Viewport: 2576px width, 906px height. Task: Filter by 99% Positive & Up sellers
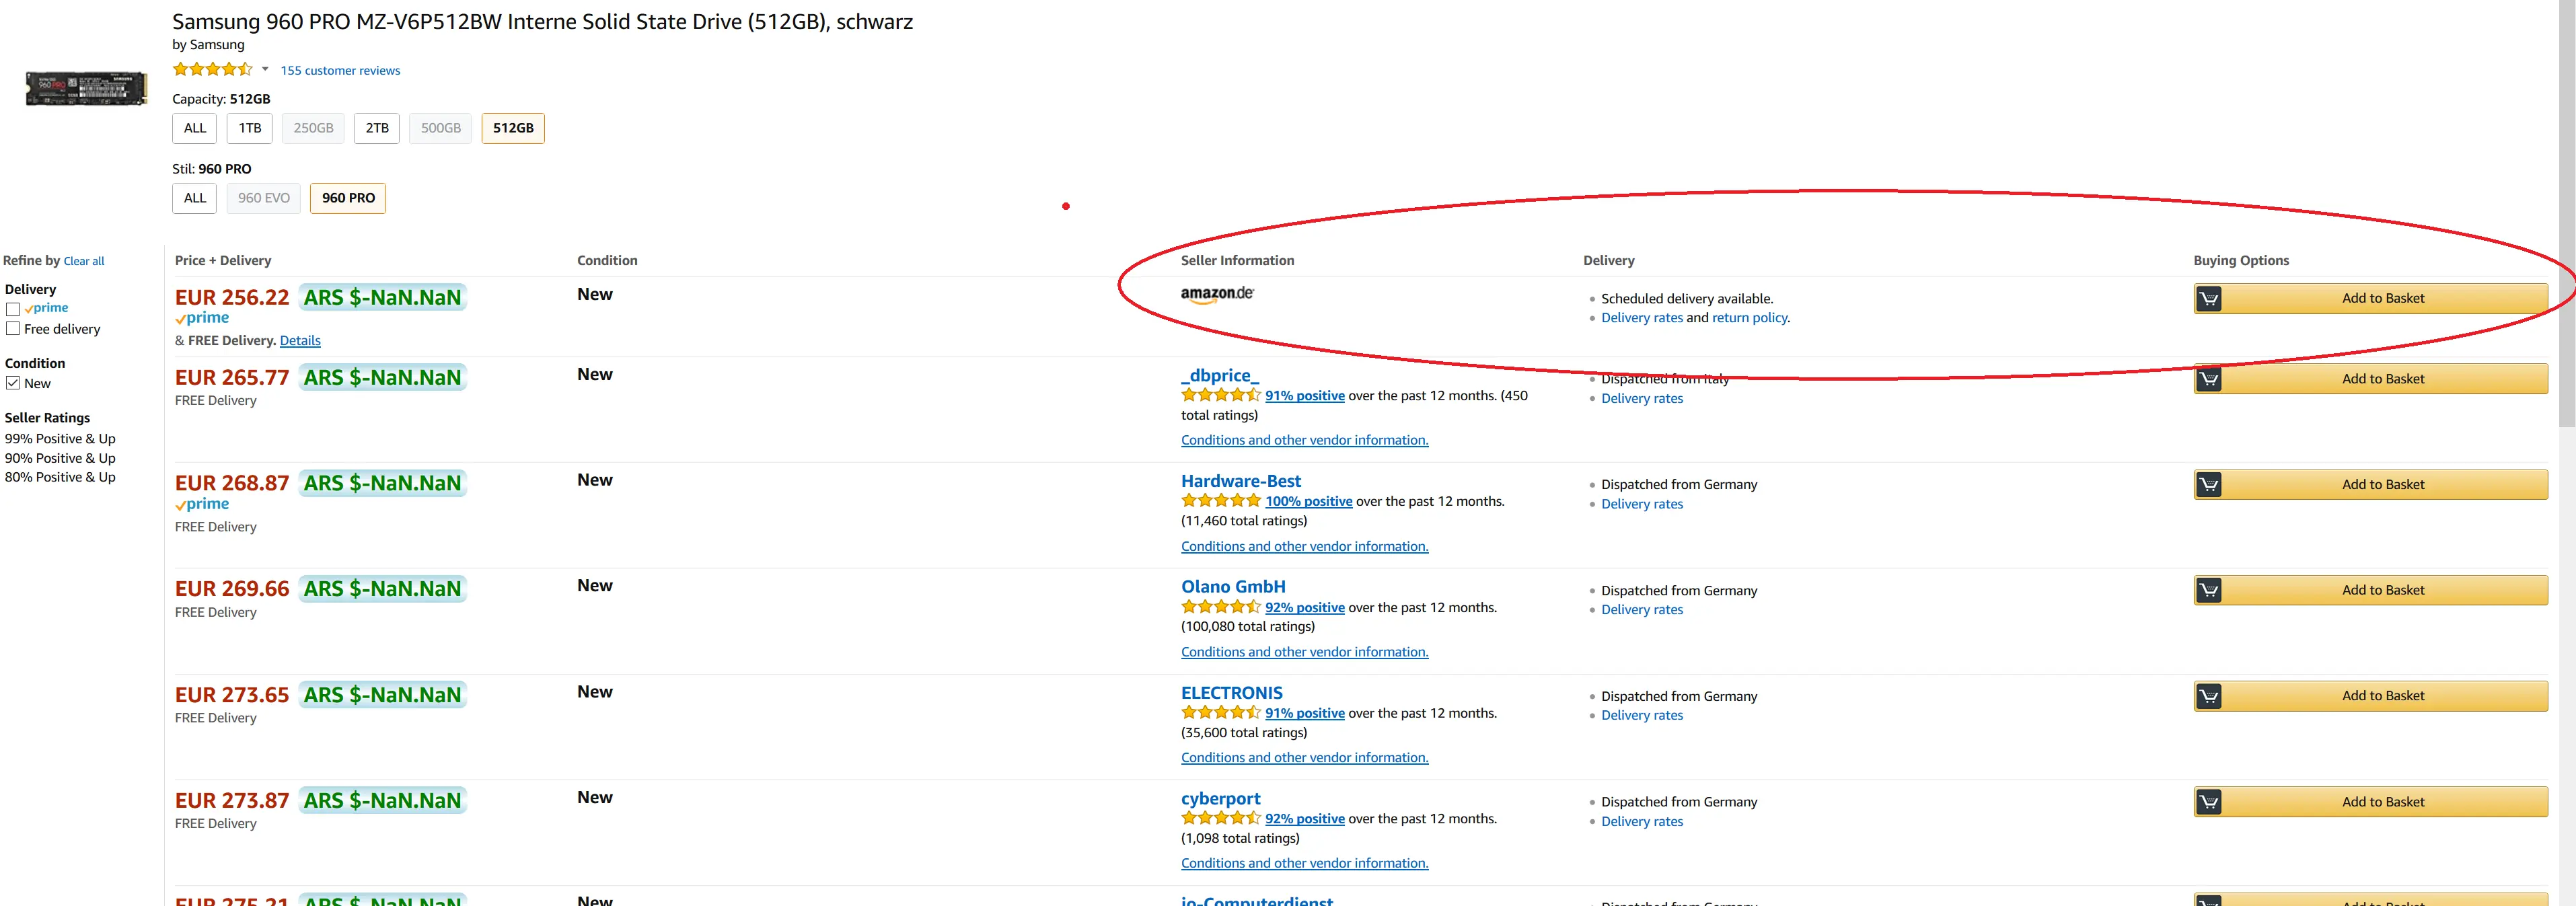(60, 439)
